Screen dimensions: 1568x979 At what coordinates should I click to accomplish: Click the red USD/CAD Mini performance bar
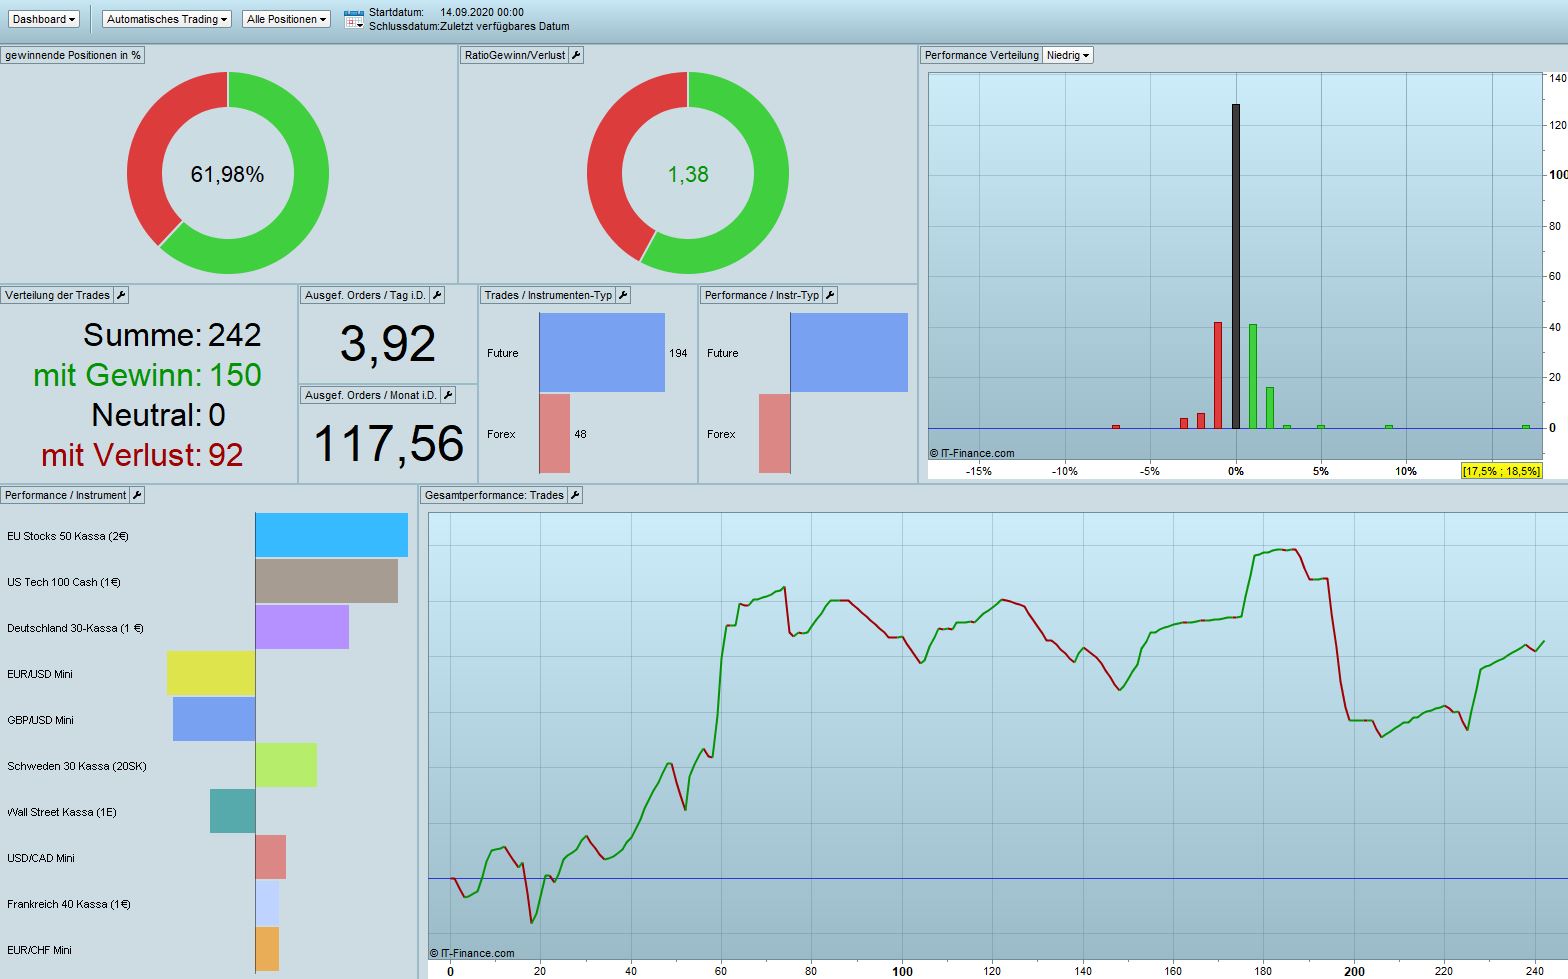point(271,857)
